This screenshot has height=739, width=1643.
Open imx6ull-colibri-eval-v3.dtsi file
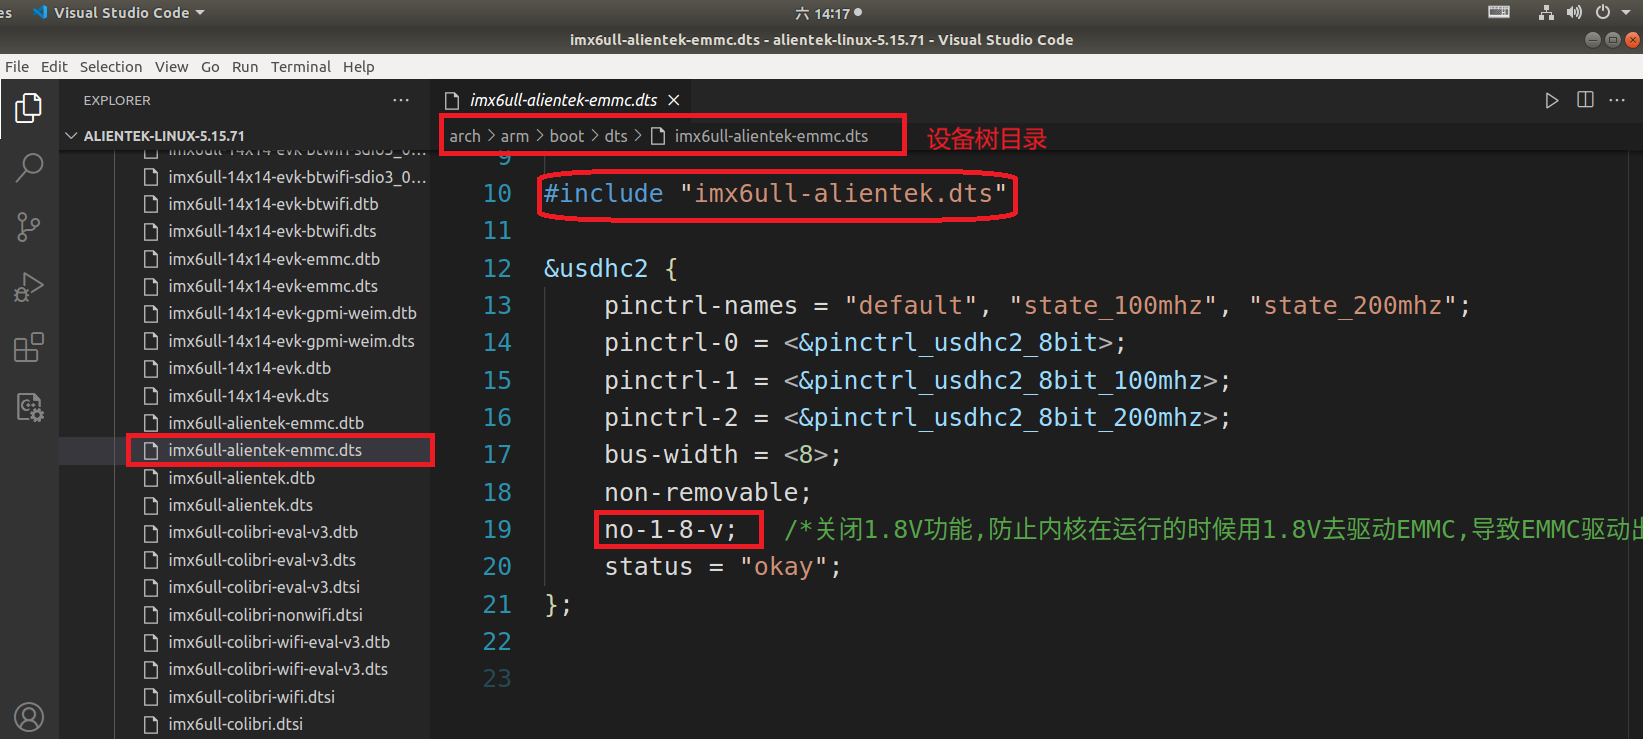(264, 587)
